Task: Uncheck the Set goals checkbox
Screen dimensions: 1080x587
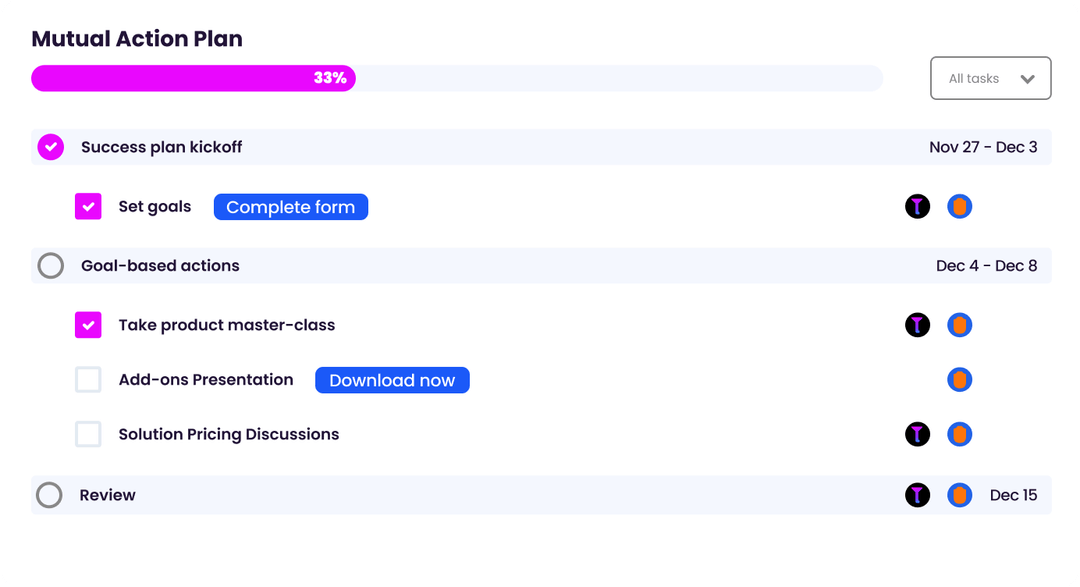Action: 88,206
